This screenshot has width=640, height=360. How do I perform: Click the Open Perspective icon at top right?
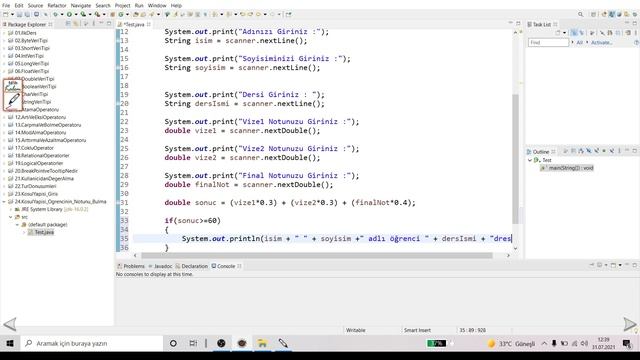[x=593, y=14]
